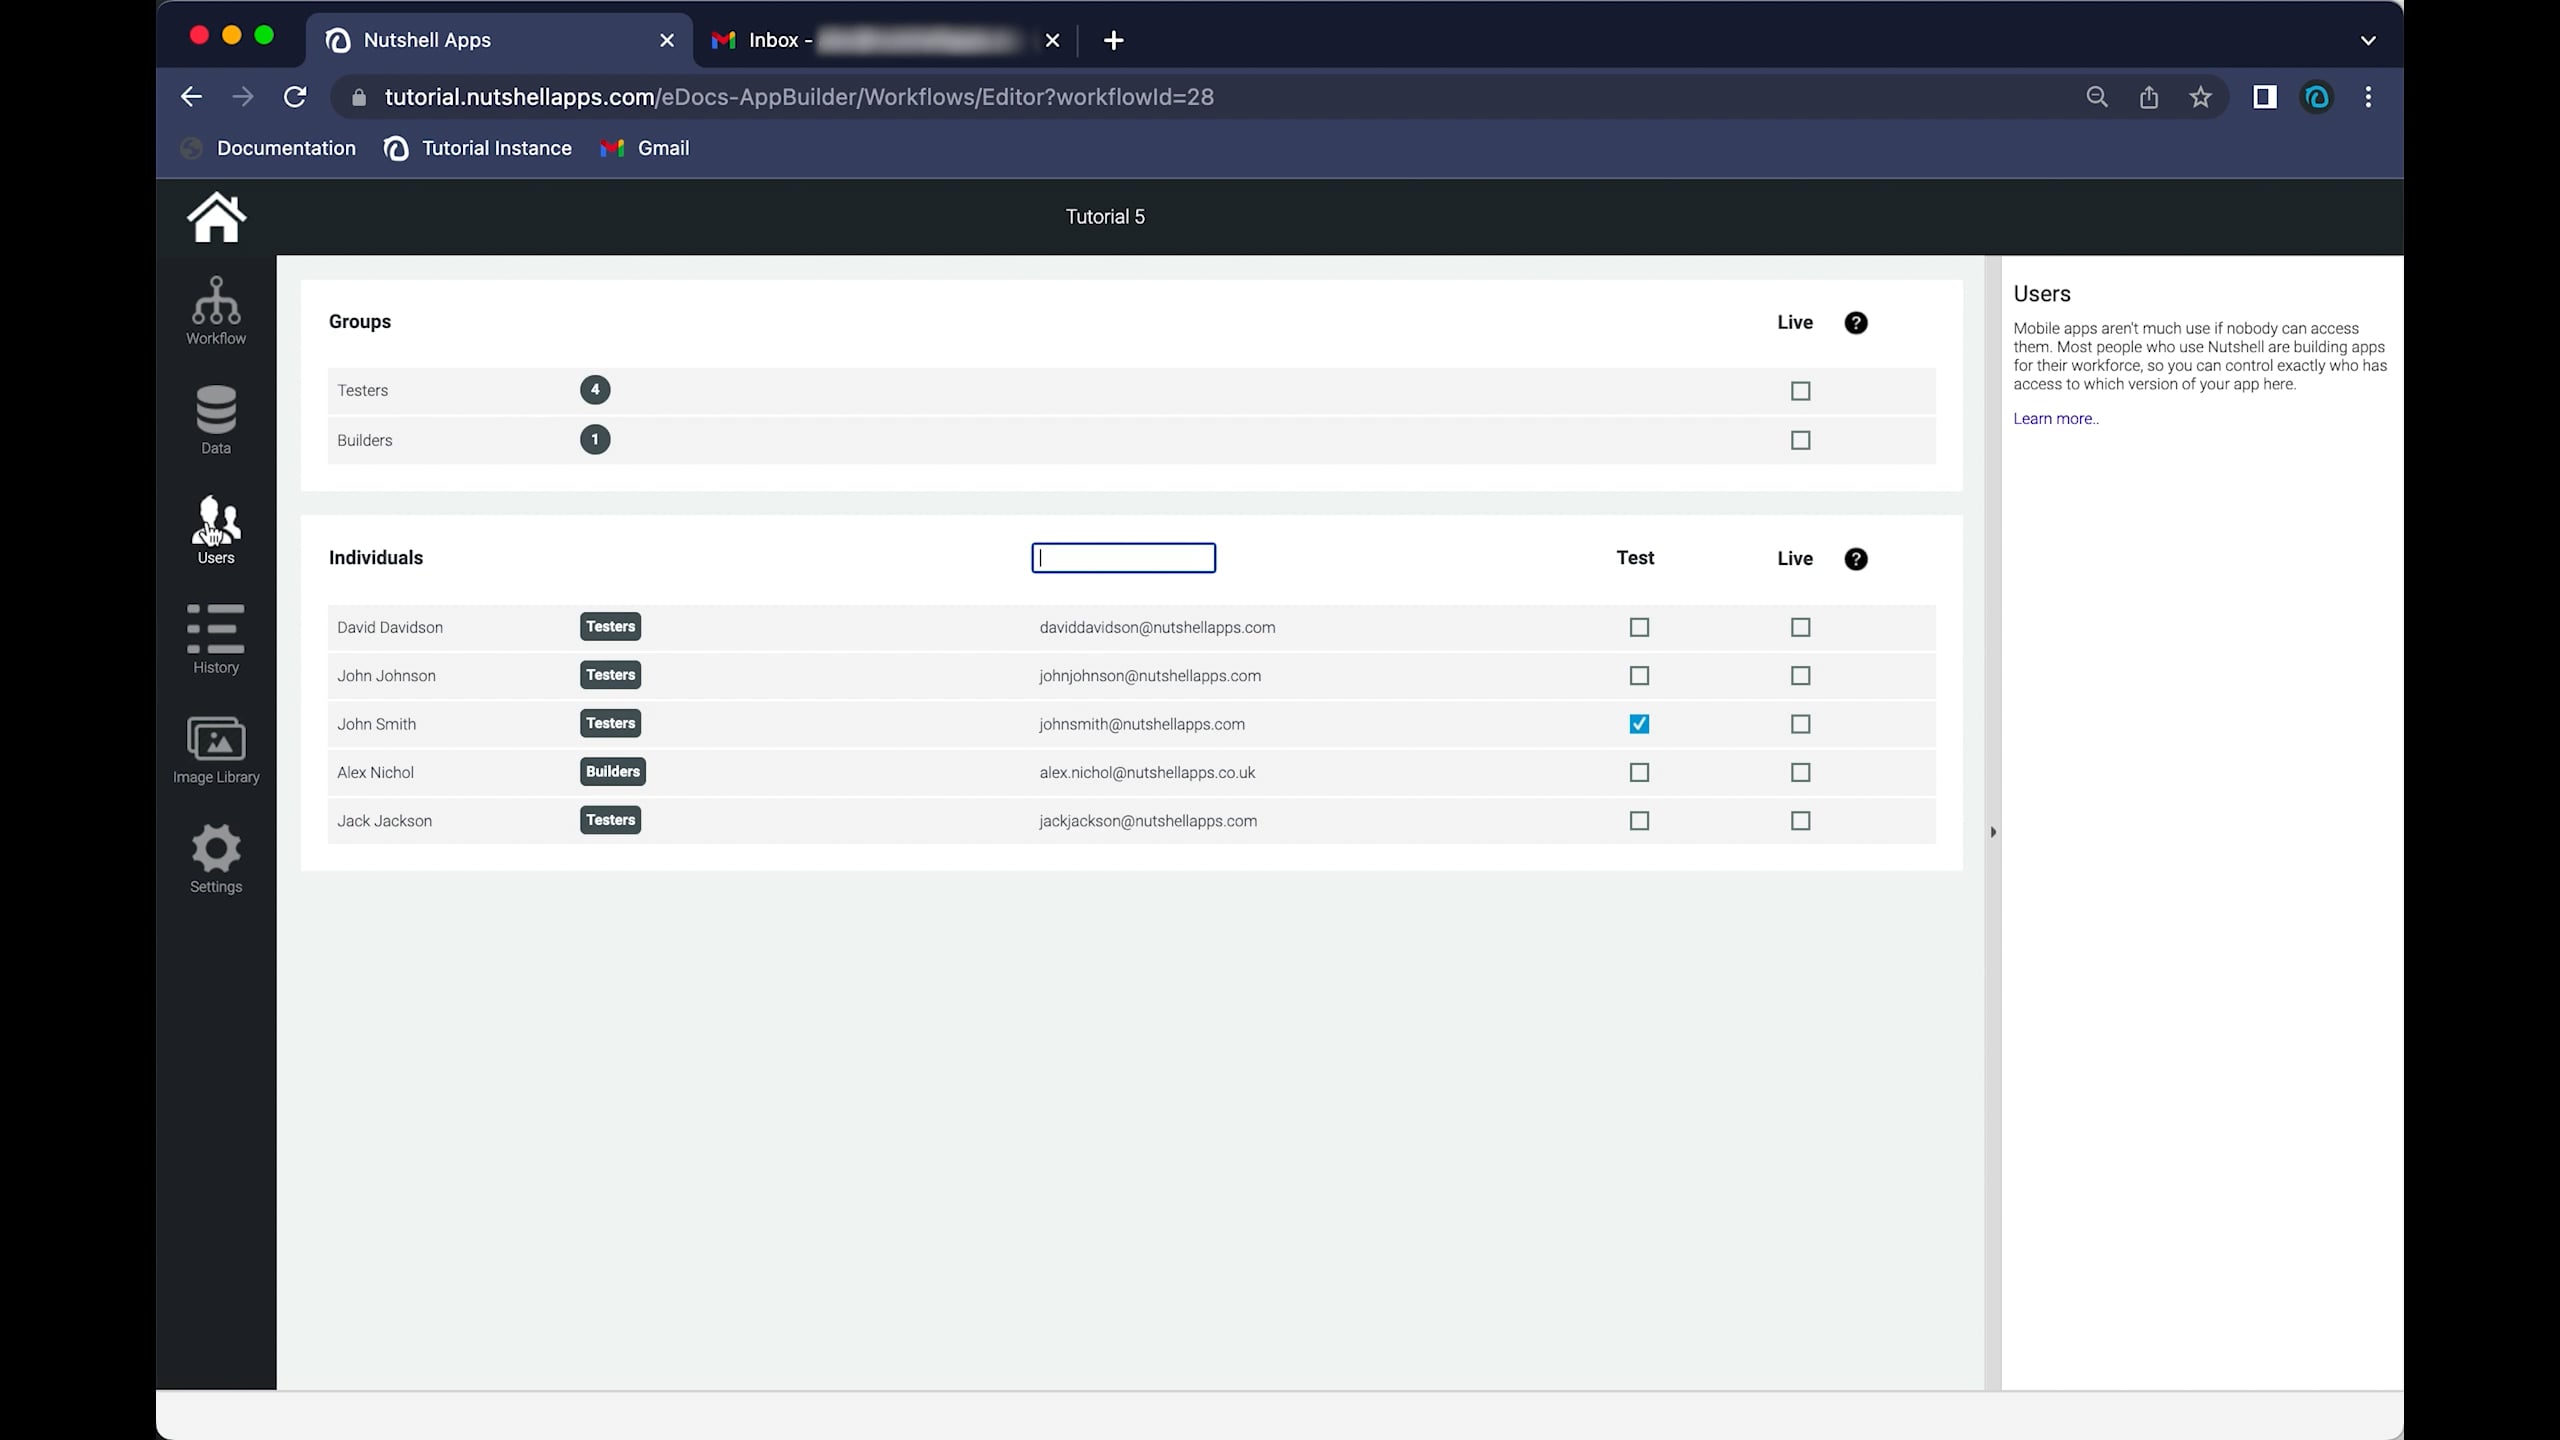Open the Image Library
Screen dimensions: 2560x1440
(x=216, y=748)
